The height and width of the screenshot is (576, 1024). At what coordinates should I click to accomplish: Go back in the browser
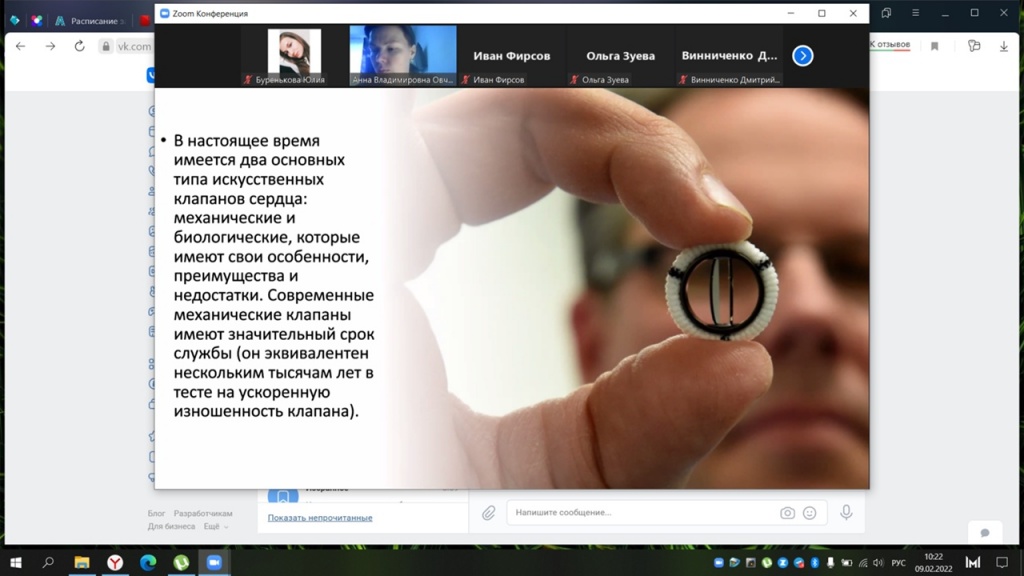[20, 46]
